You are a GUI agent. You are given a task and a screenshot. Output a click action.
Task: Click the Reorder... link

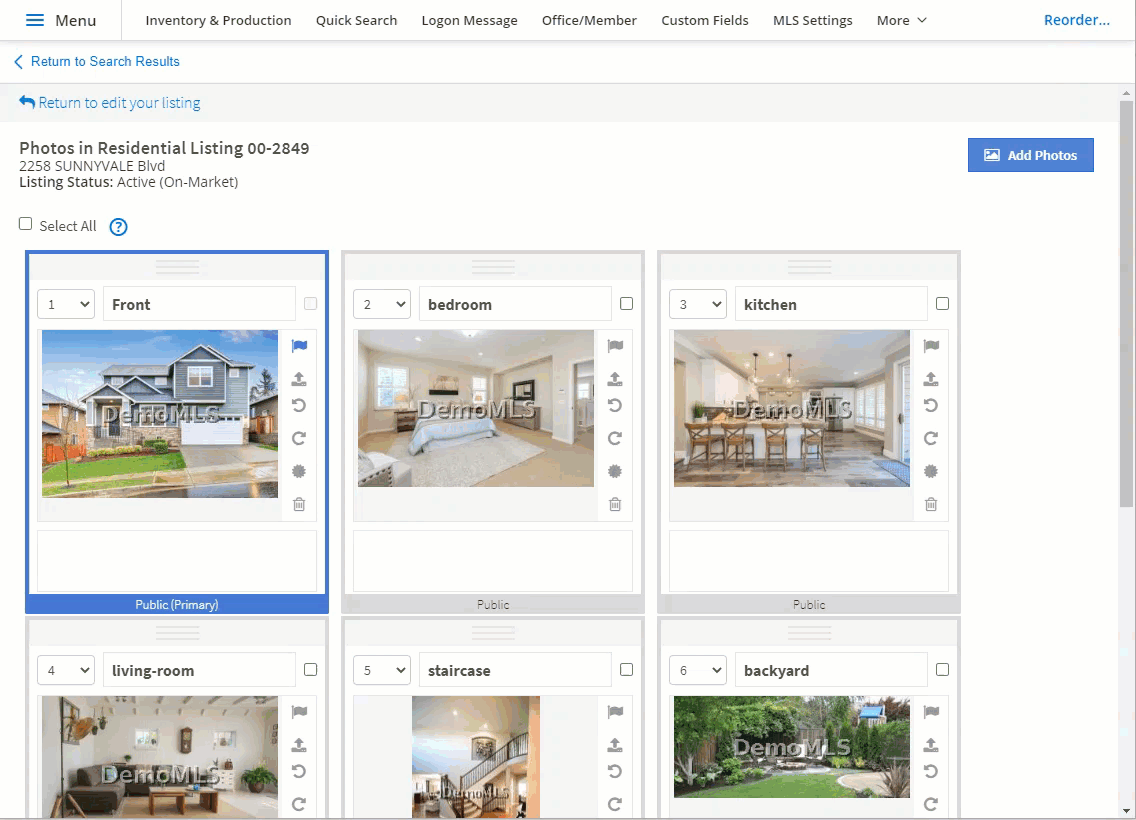pyautogui.click(x=1077, y=20)
